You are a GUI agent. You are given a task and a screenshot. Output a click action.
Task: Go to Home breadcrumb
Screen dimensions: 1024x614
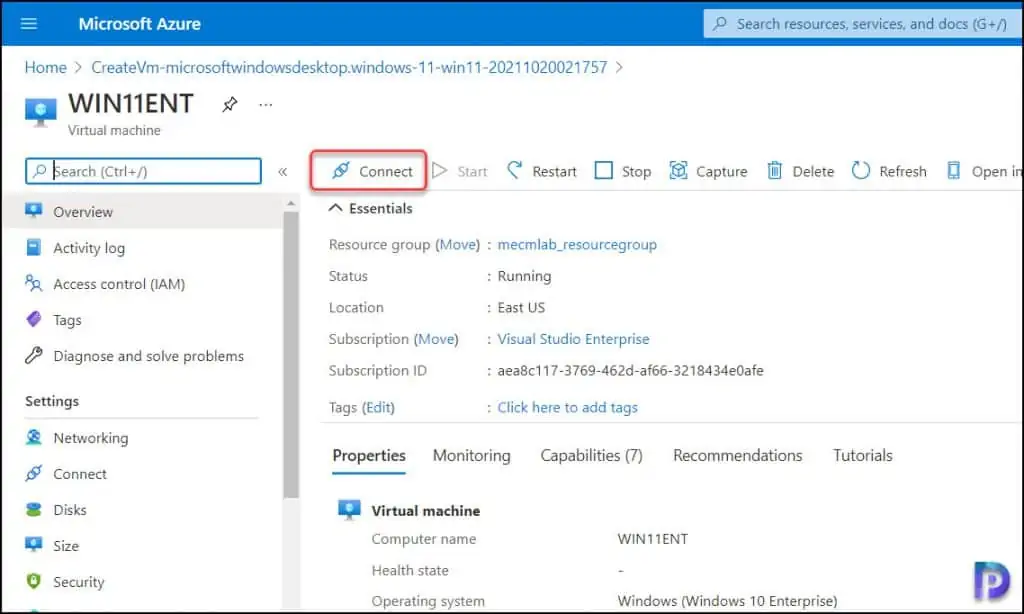(46, 67)
